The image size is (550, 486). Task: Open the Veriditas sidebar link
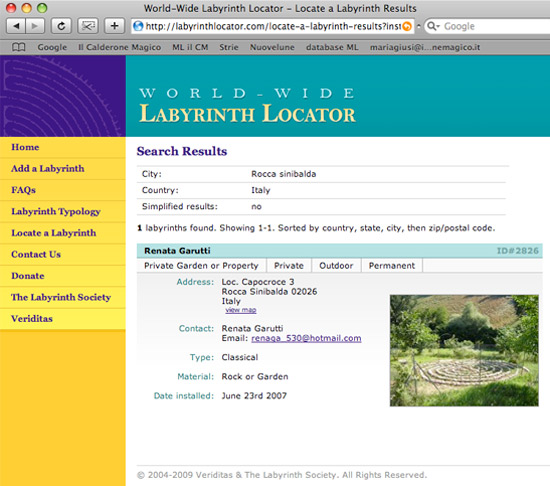coord(32,319)
